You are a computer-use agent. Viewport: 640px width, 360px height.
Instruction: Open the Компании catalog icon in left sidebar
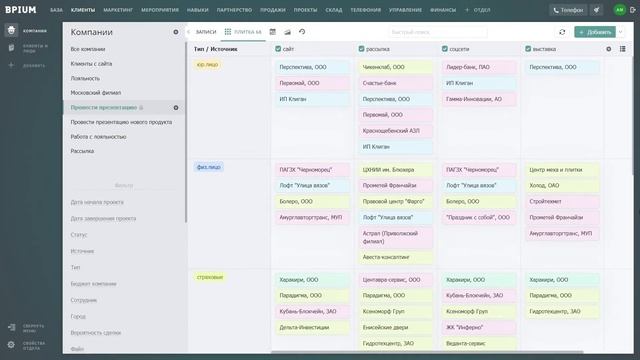[x=11, y=30]
